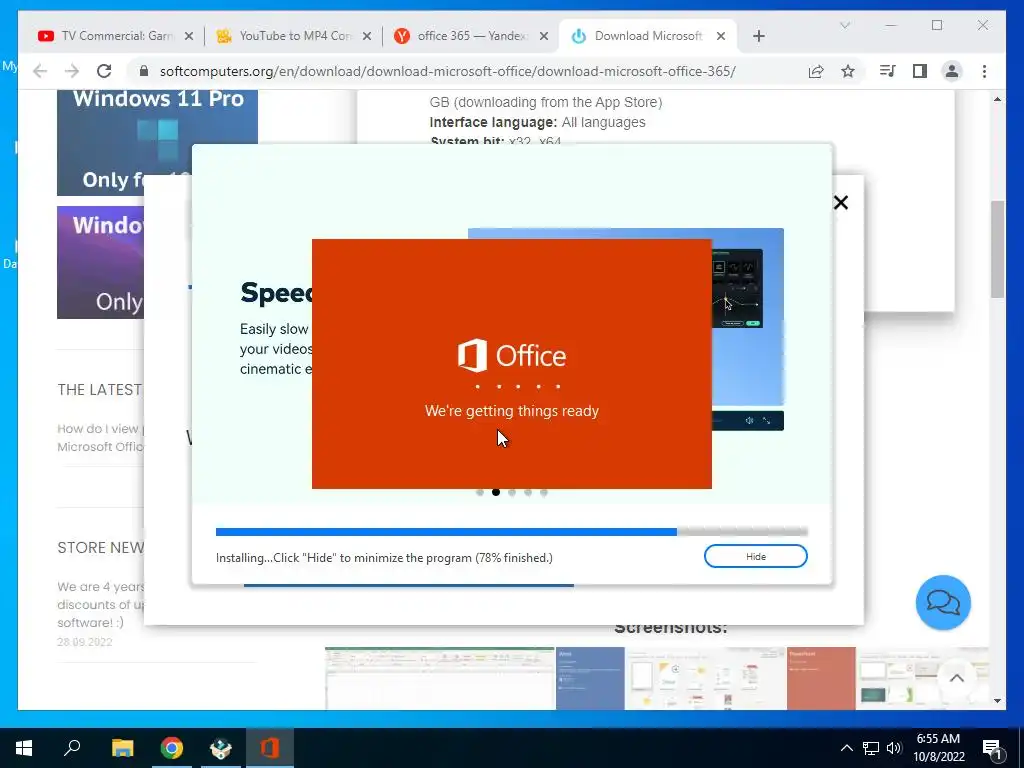Open network status tray icon
Viewport: 1024px width, 768px height.
coord(871,748)
